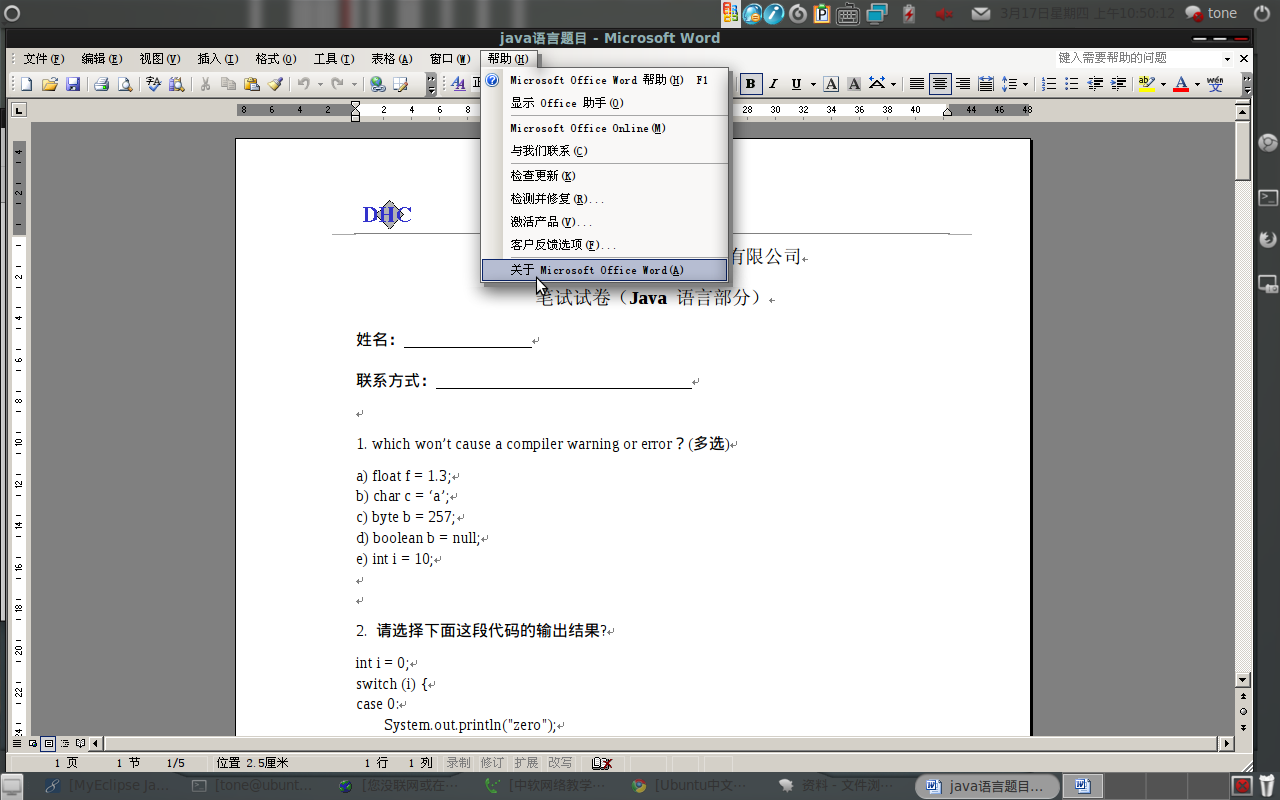The height and width of the screenshot is (800, 1280).
Task: Insert hyperlink using the globe icon
Action: click(x=378, y=85)
